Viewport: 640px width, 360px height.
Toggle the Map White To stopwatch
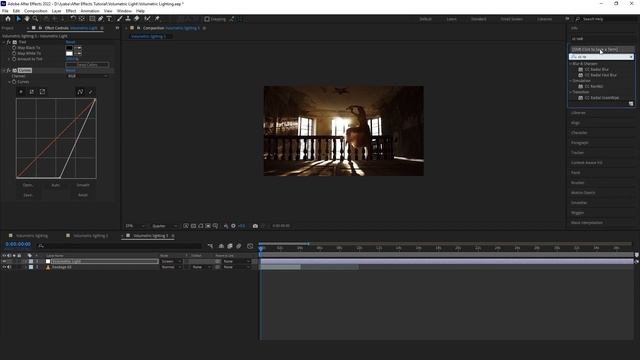coord(14,53)
